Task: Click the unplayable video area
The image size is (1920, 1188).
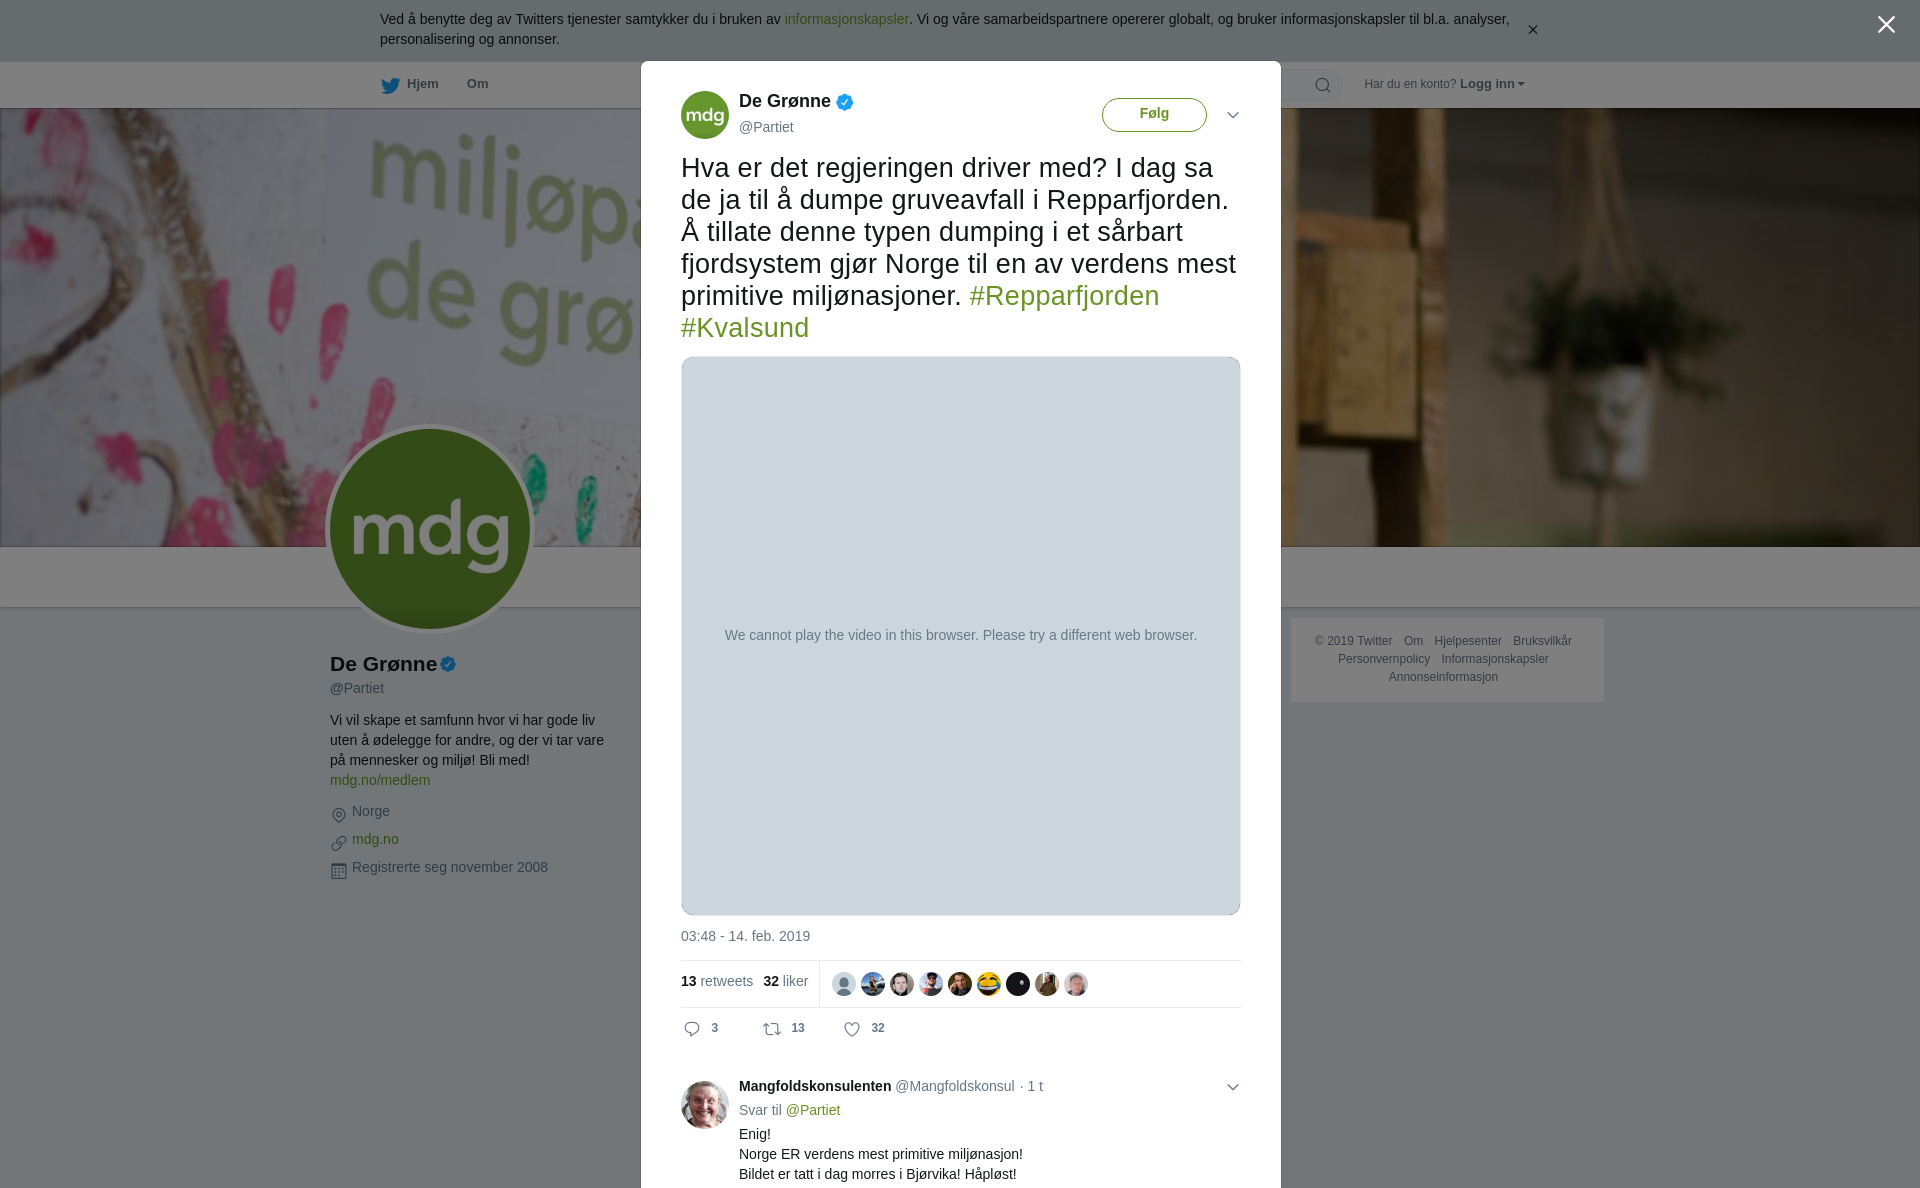Action: tap(961, 636)
